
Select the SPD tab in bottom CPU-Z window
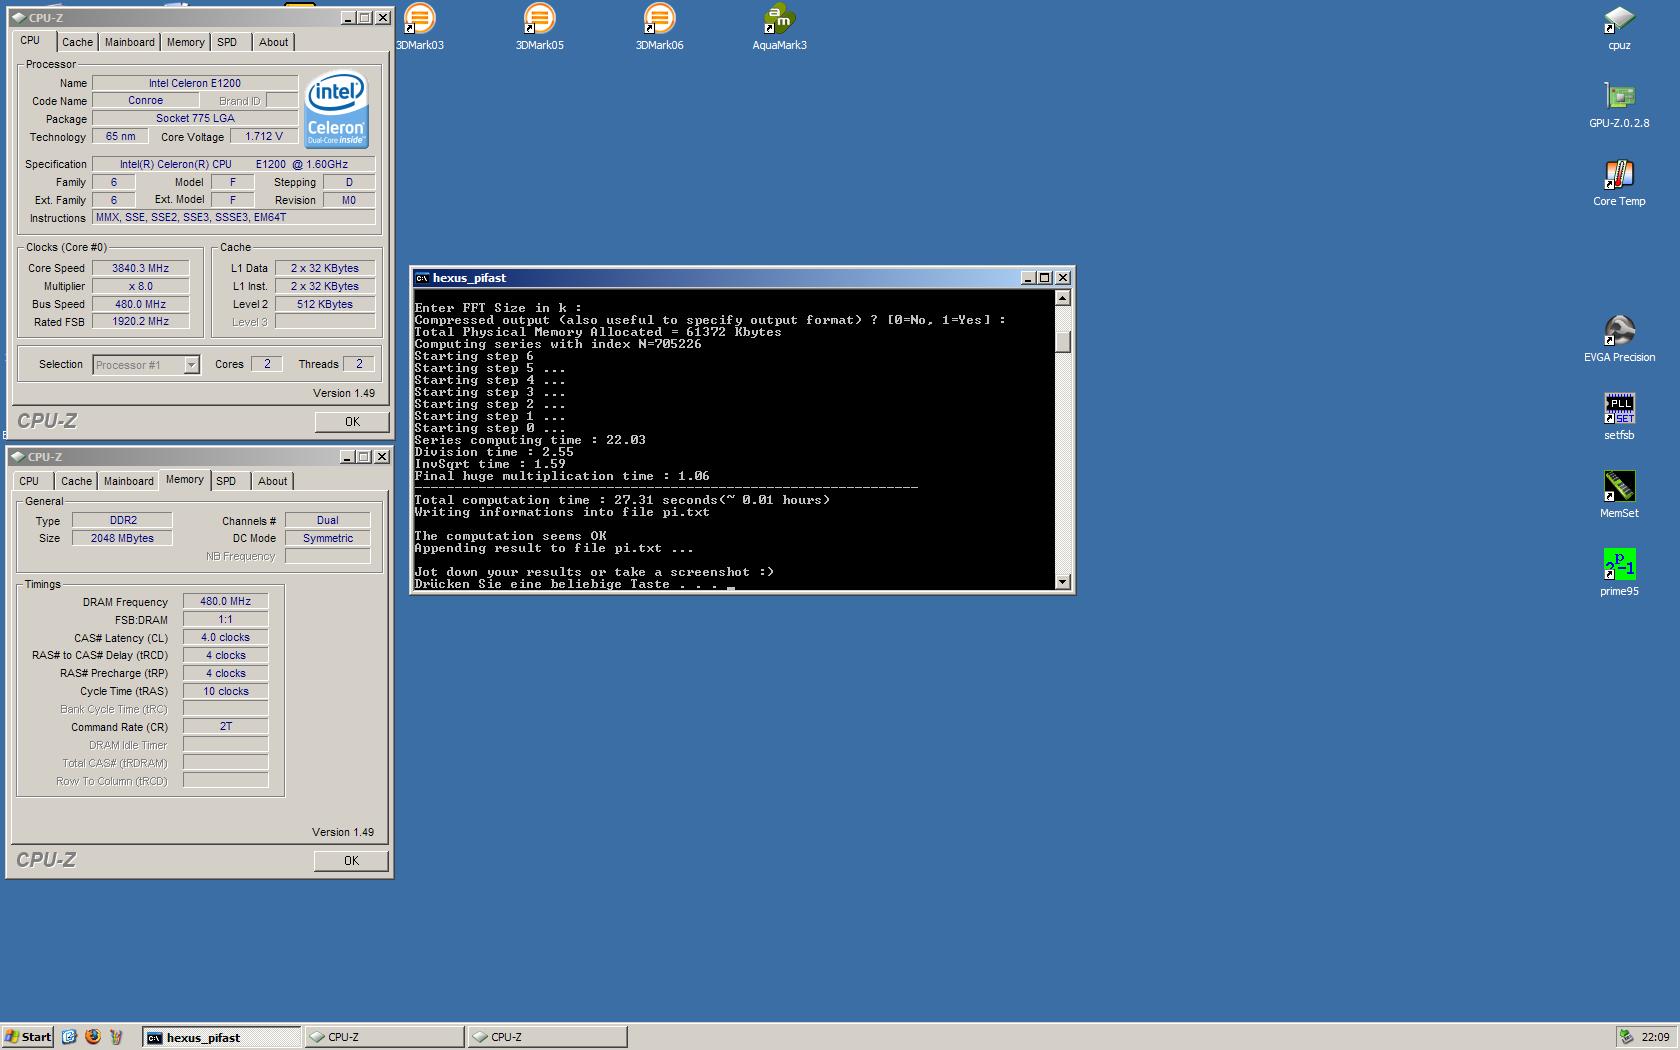tap(227, 481)
